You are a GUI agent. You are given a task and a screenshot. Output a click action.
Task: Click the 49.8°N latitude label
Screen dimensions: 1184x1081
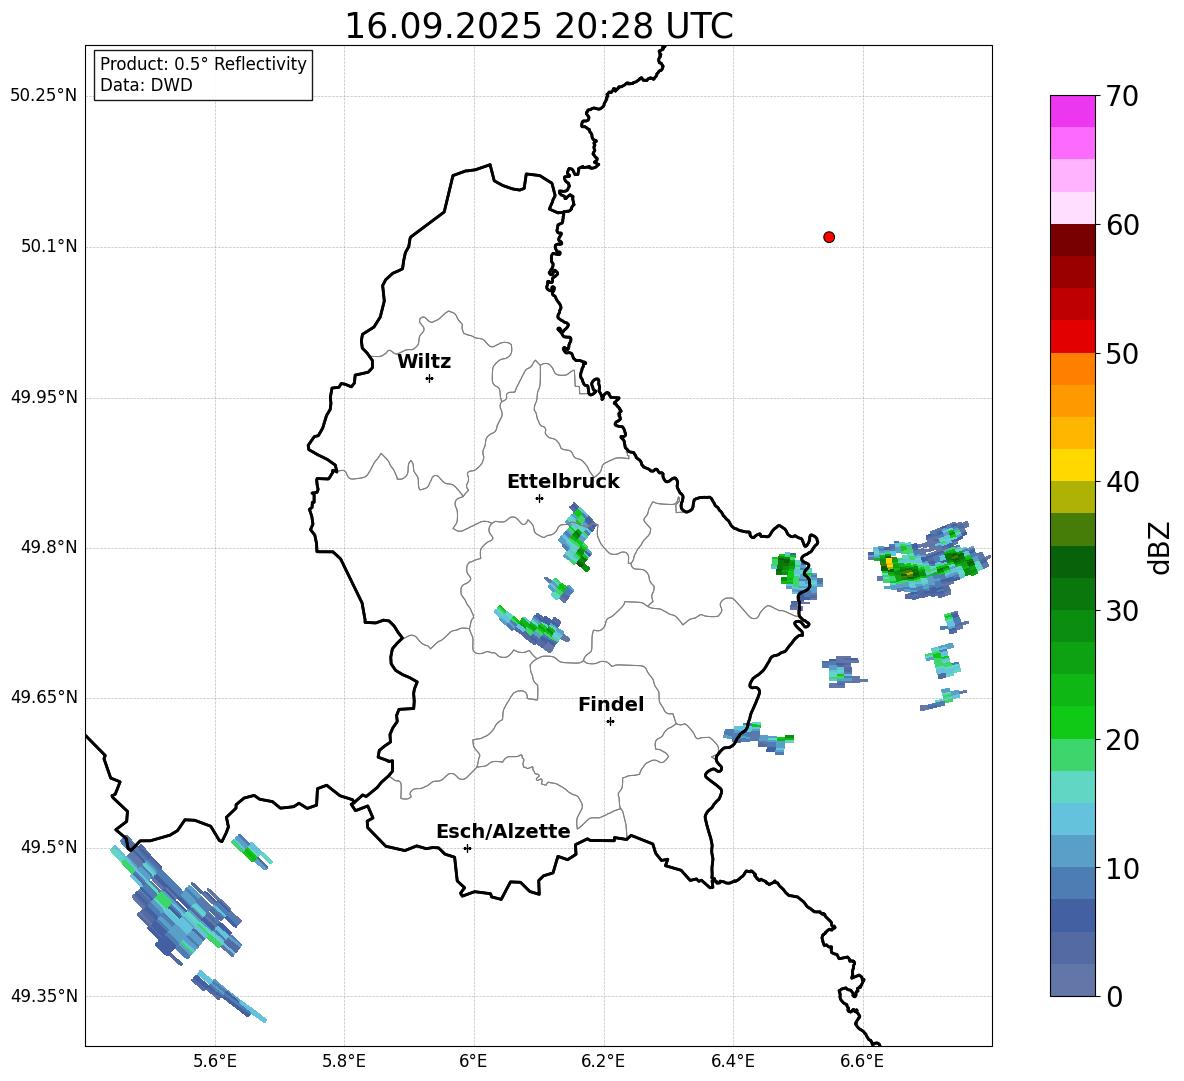[x=49, y=547]
